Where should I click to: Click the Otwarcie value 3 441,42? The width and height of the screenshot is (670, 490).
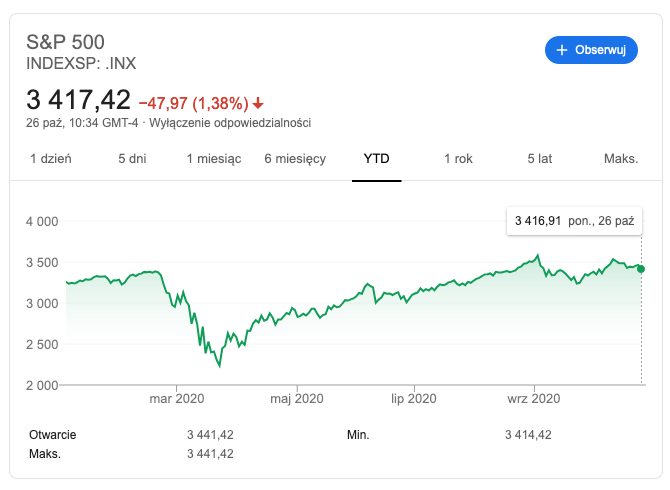pos(210,435)
